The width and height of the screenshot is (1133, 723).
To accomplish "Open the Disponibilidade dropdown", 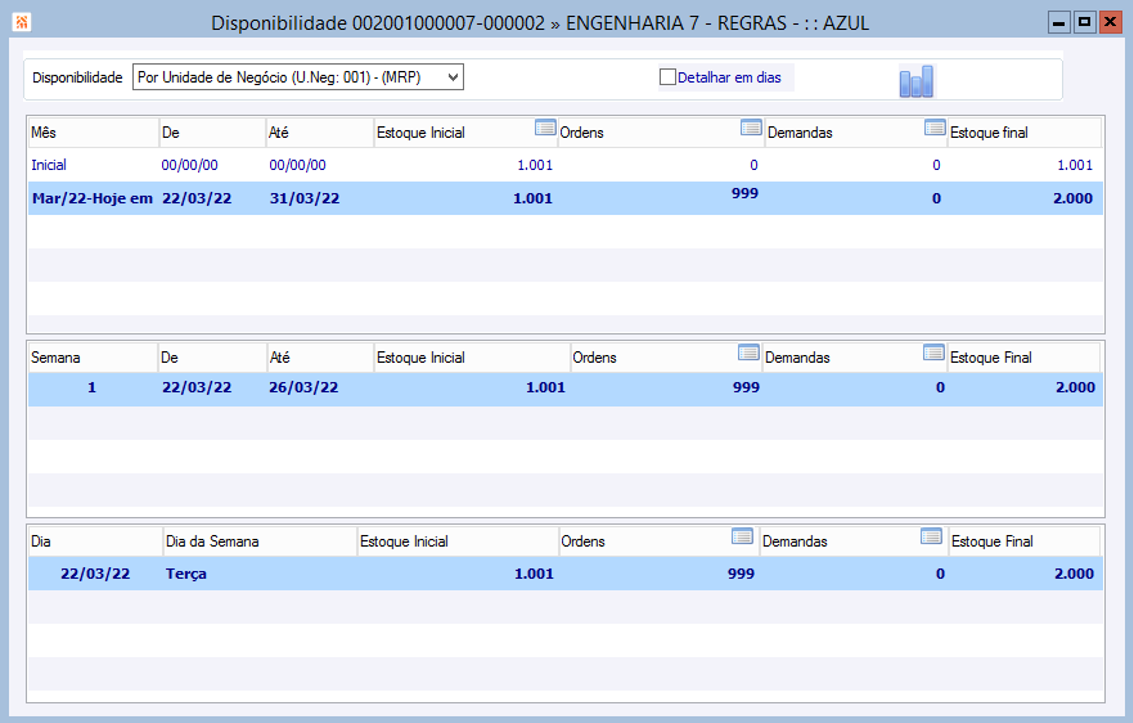I will click(298, 77).
